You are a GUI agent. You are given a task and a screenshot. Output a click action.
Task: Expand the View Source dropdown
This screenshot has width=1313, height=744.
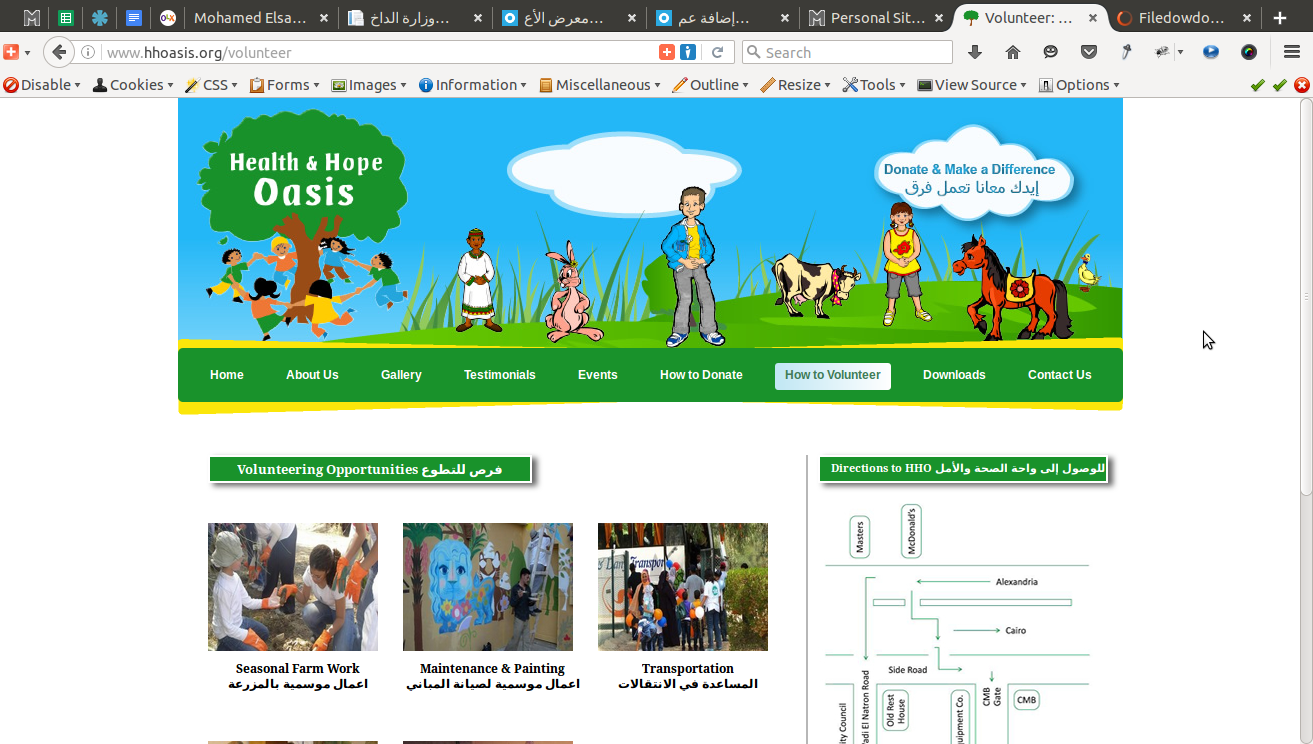[972, 85]
